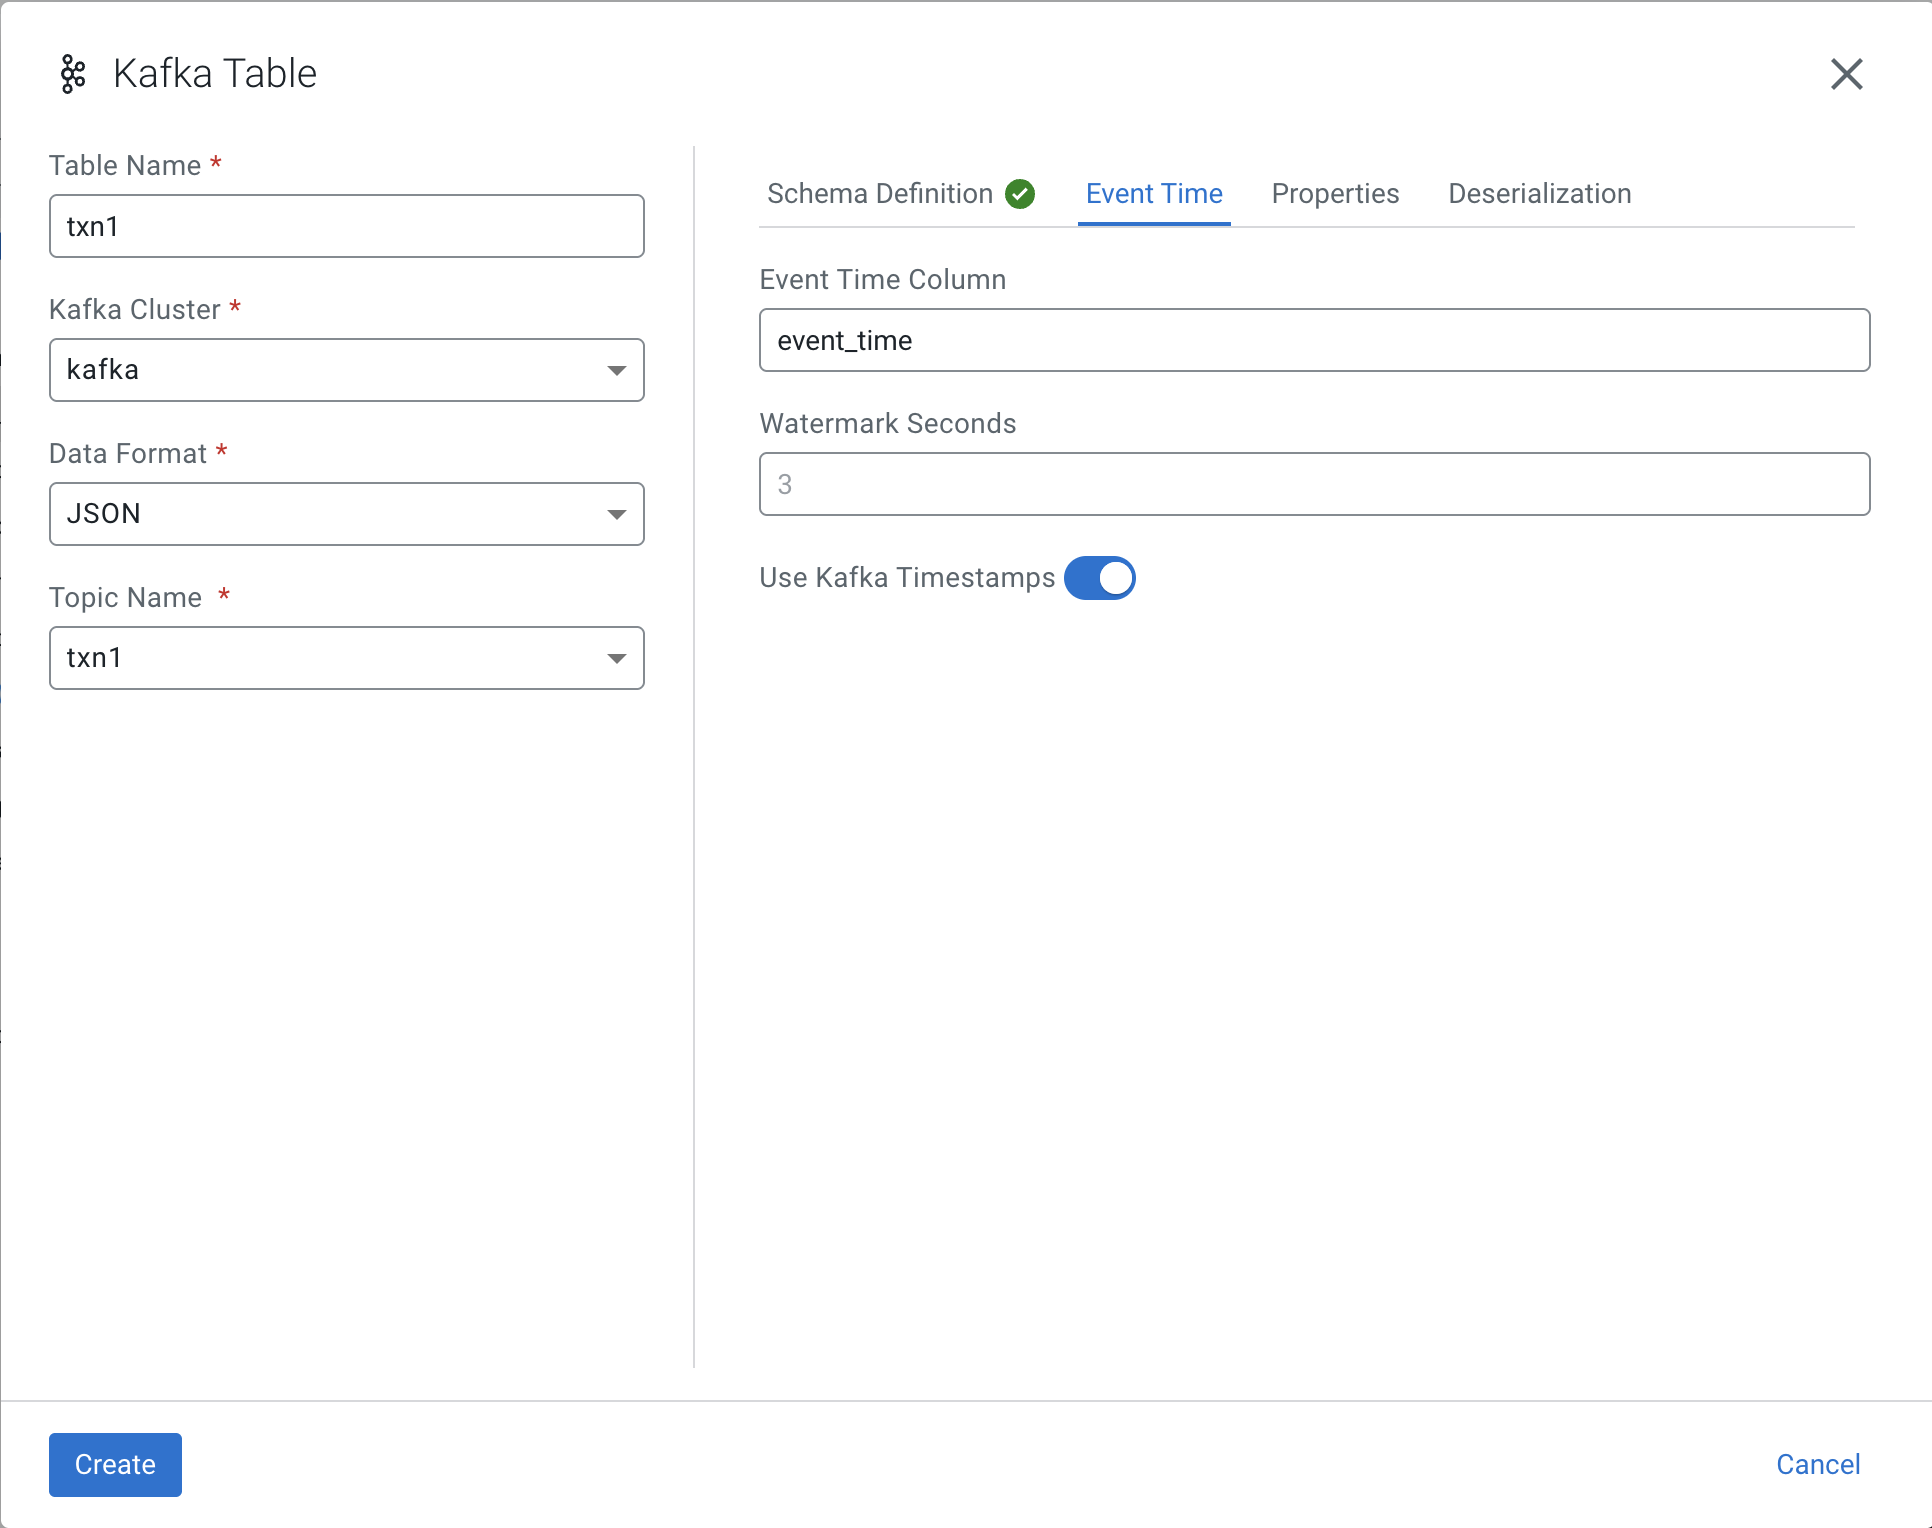Click the Kafka Cluster dropdown arrow
The width and height of the screenshot is (1932, 1528).
tap(616, 370)
